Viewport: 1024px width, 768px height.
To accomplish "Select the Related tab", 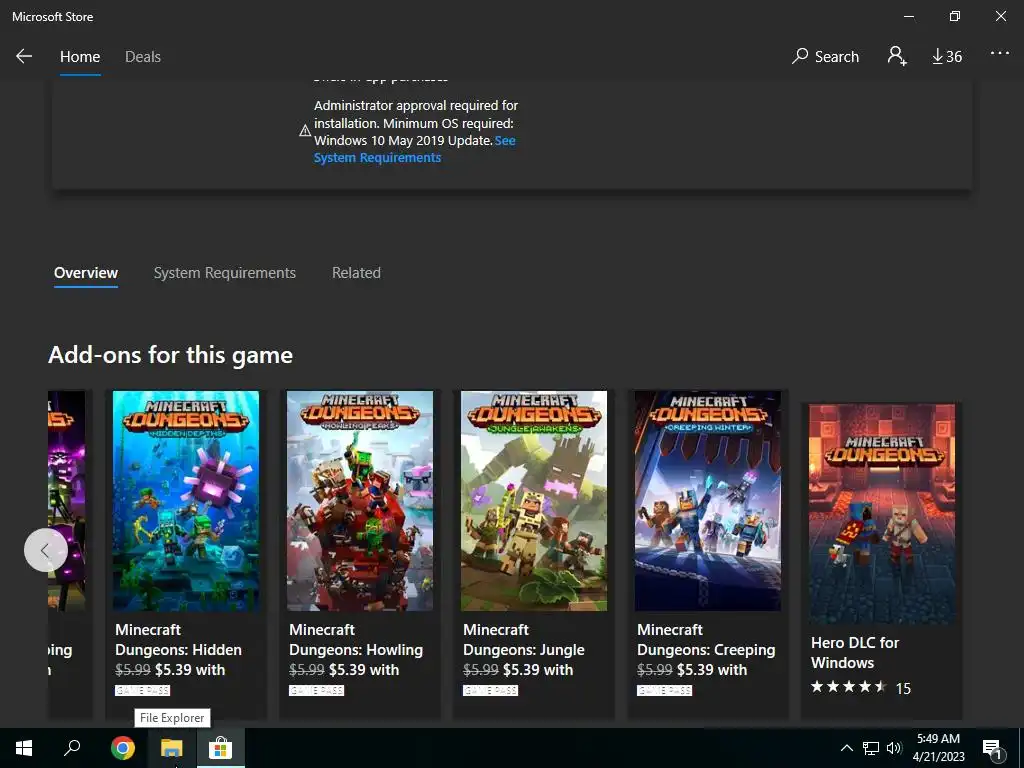I will point(356,273).
